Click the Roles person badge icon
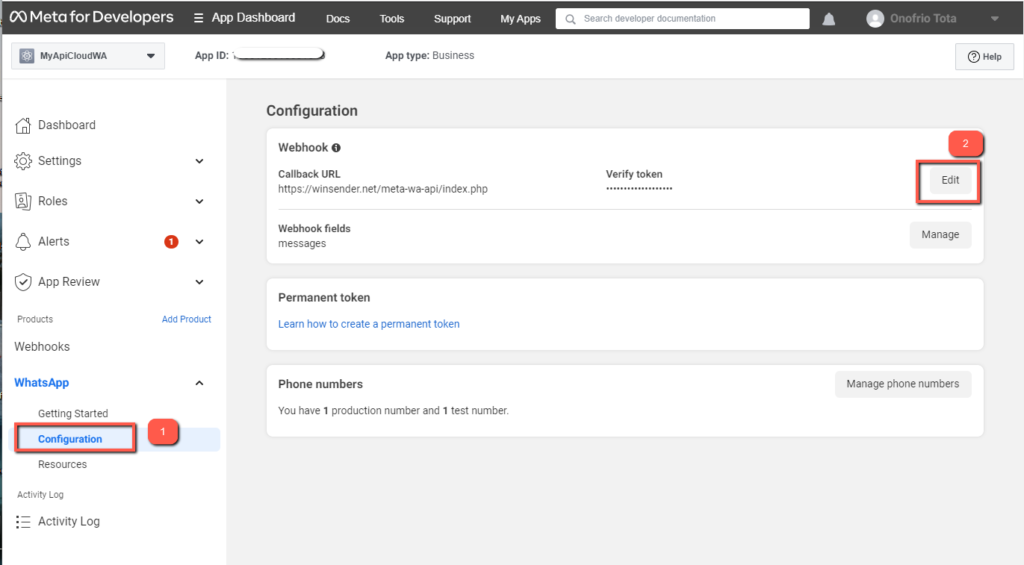 23,201
